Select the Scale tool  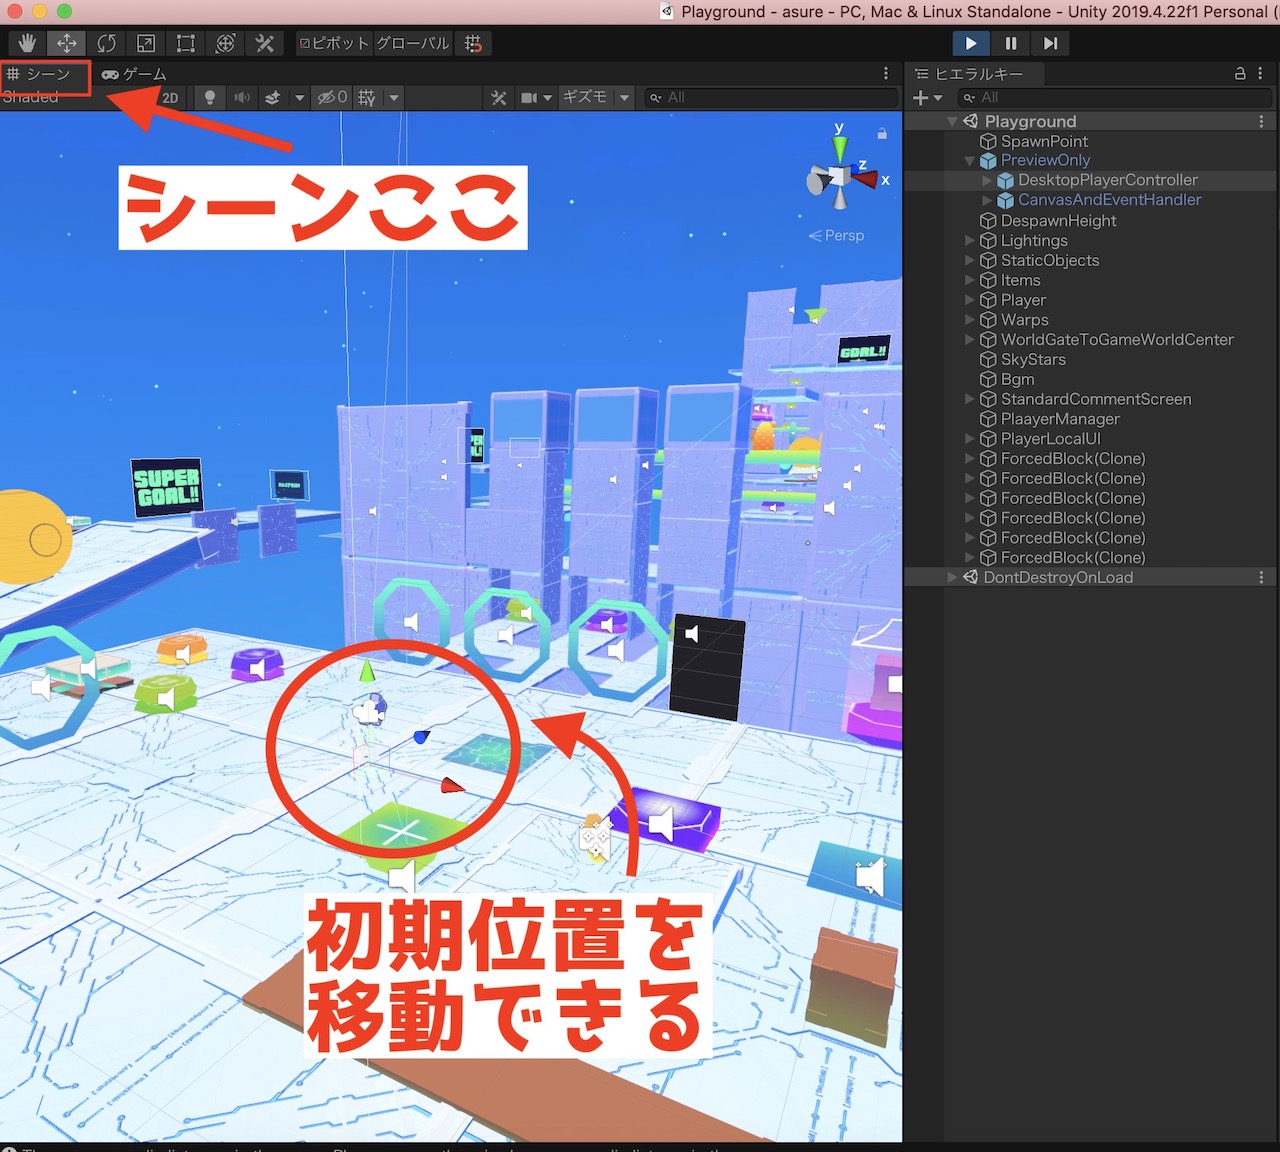tap(145, 43)
